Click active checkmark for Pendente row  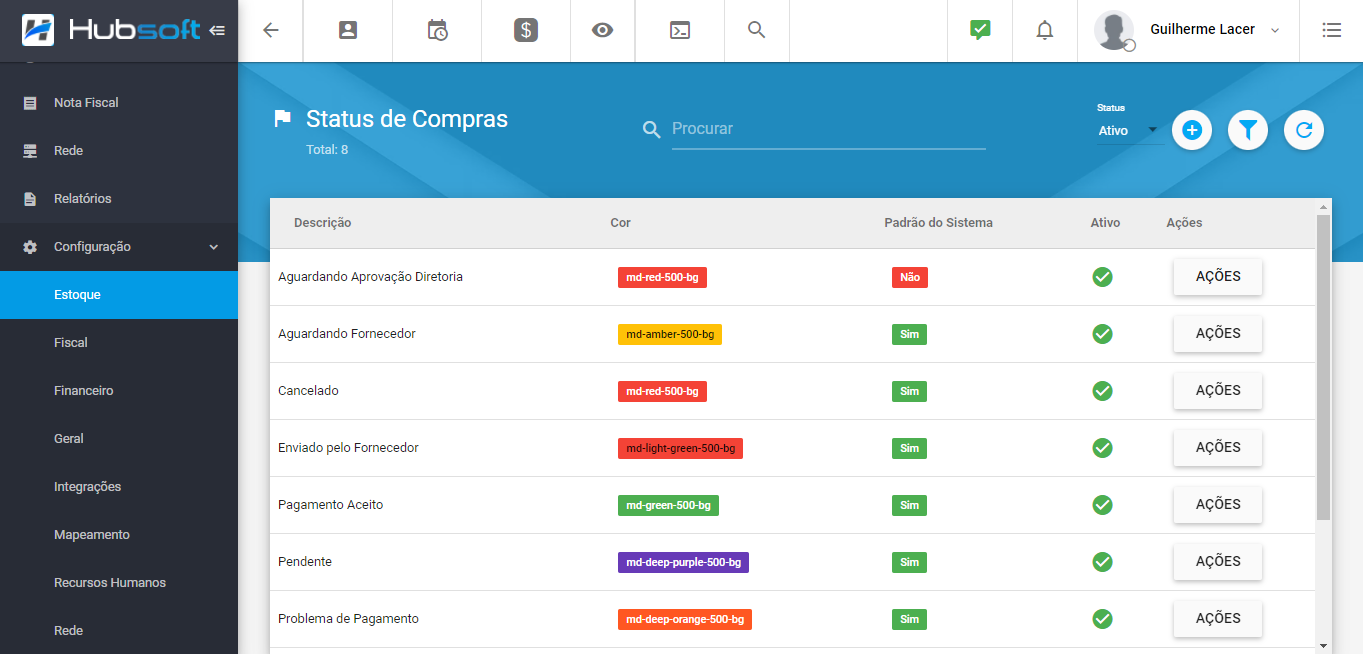point(1103,562)
